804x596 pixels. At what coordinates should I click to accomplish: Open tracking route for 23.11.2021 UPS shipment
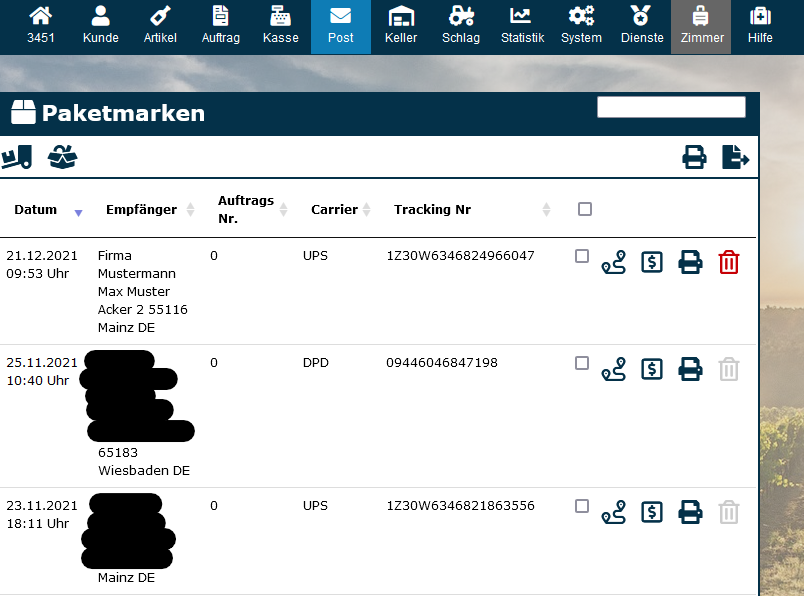[613, 513]
